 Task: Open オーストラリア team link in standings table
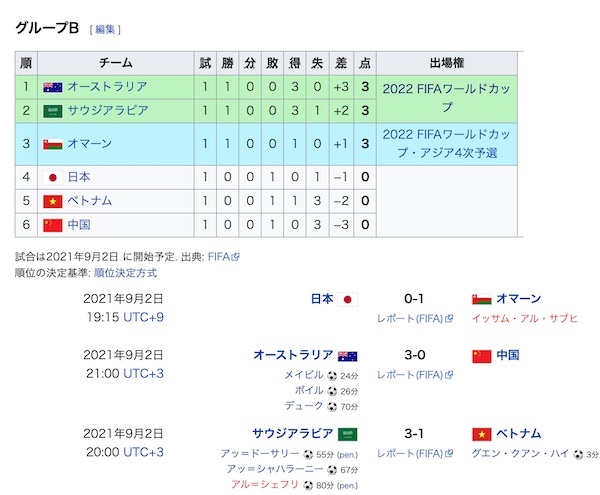click(x=108, y=87)
